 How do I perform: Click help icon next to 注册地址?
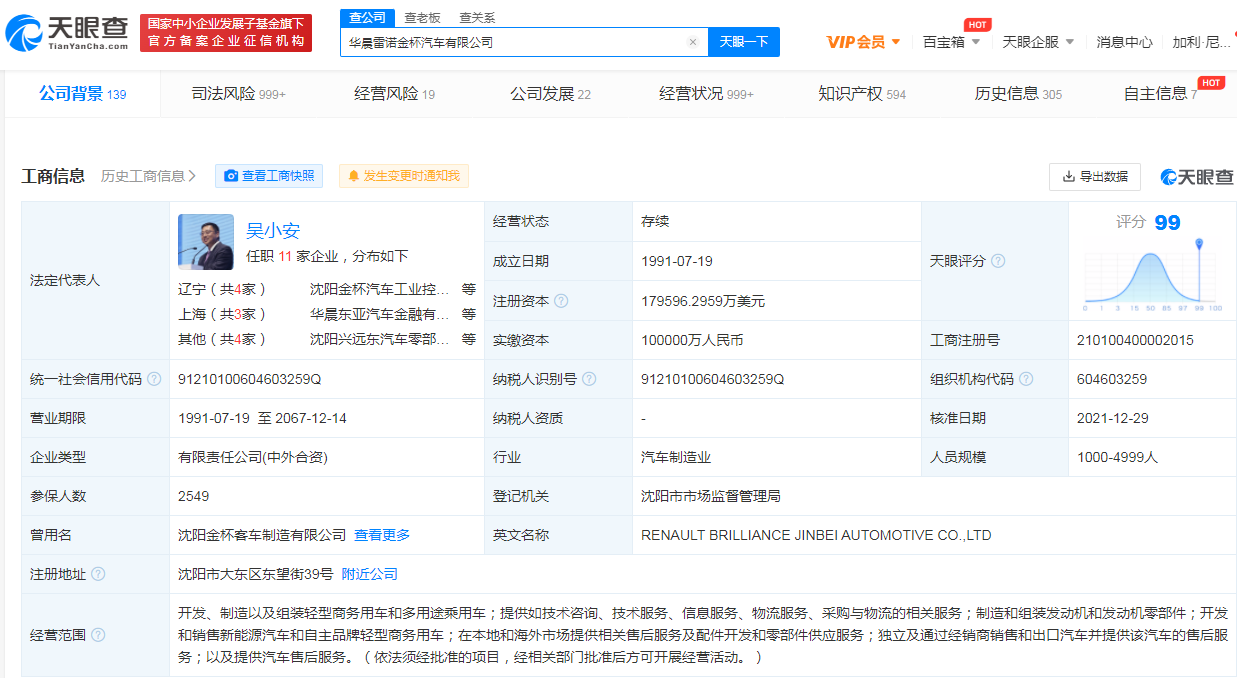98,574
